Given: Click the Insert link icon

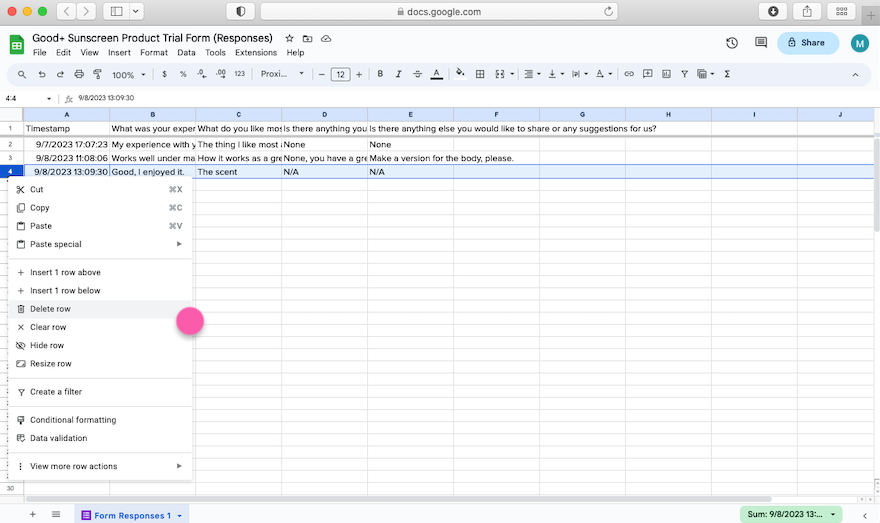Looking at the screenshot, I should coord(629,74).
